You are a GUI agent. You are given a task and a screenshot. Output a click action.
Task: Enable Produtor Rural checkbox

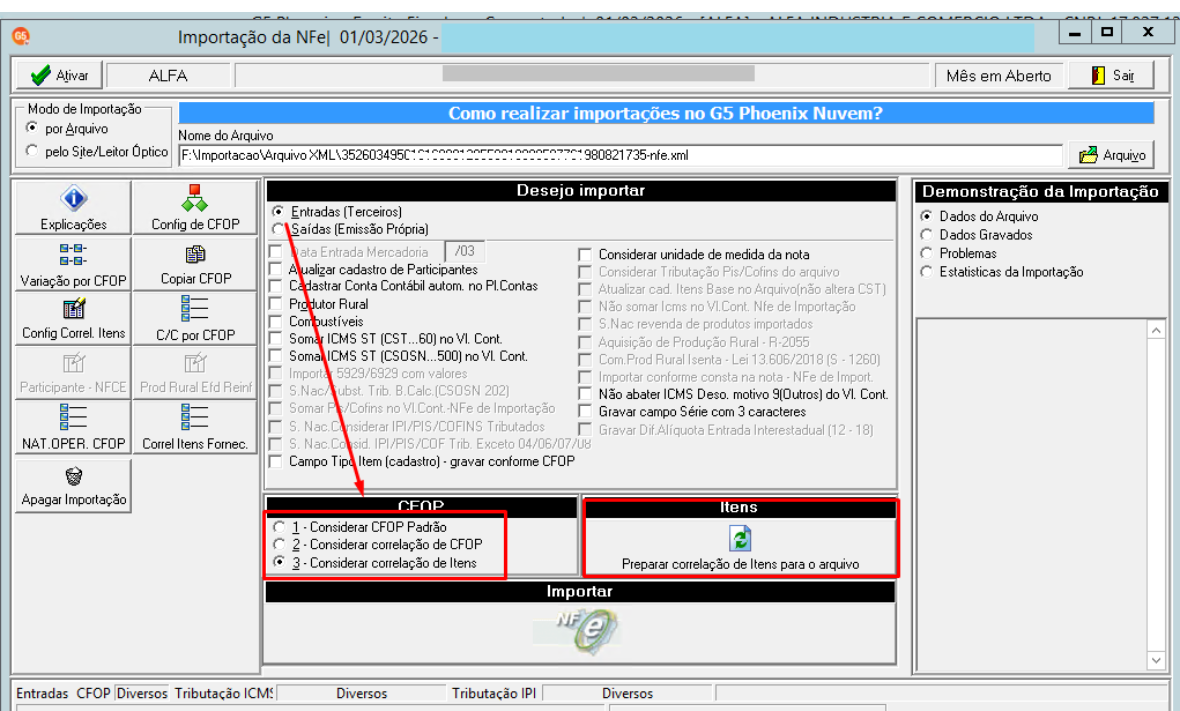pos(275,304)
